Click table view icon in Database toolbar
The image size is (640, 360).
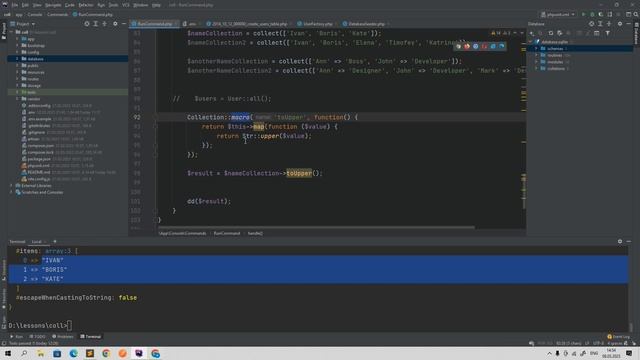[597, 33]
